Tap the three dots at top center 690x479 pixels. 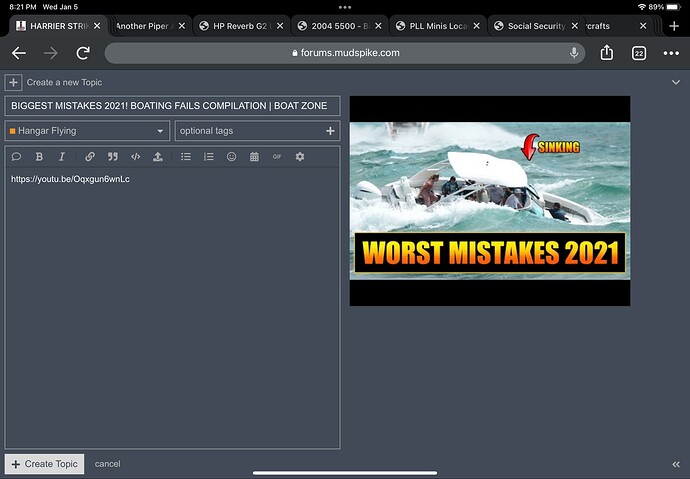tap(345, 7)
